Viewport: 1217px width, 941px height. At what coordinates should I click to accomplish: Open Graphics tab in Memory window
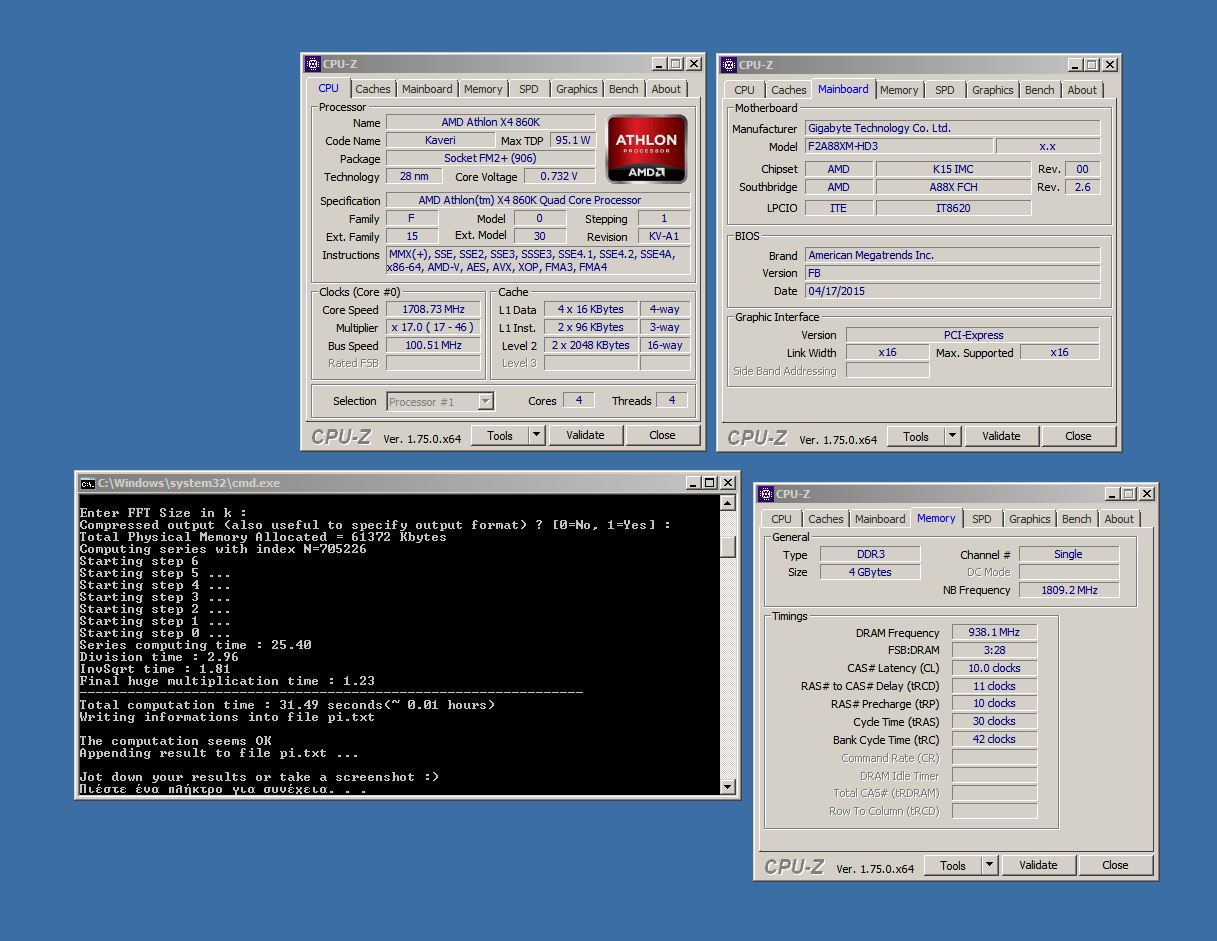tap(1030, 519)
